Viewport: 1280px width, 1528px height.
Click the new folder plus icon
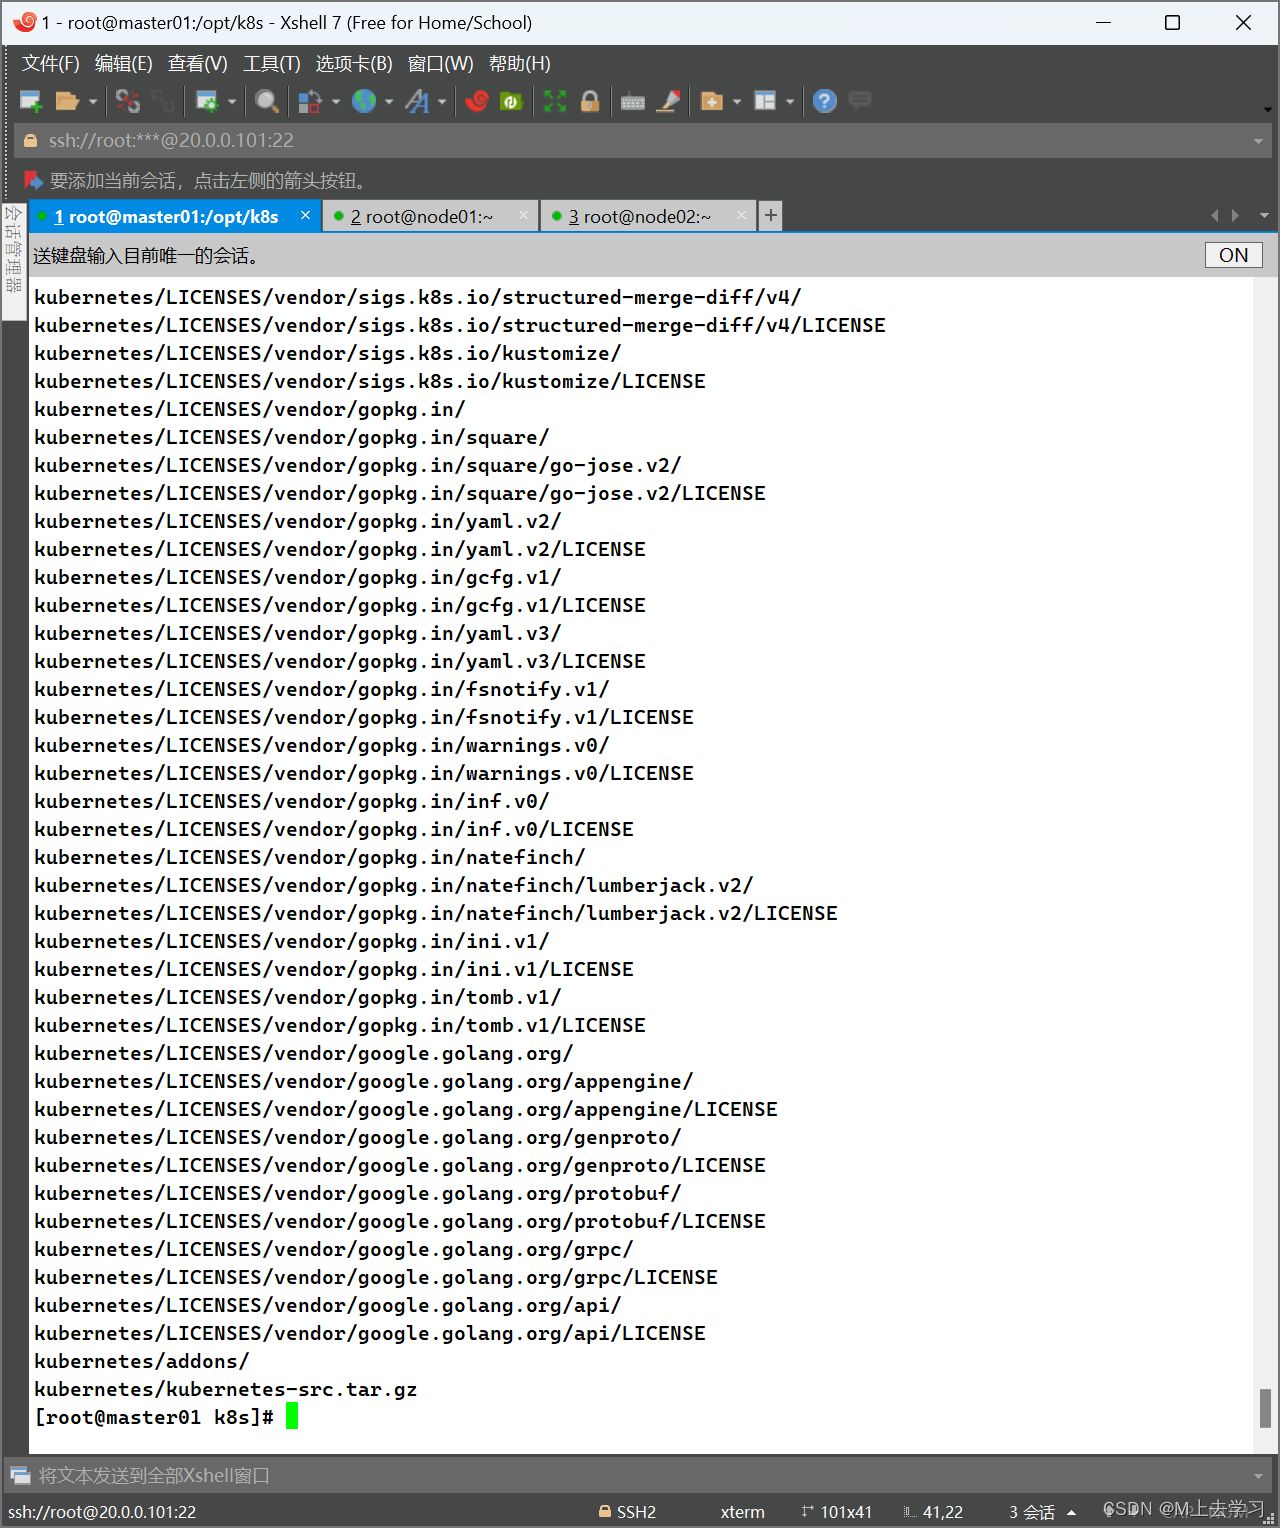pyautogui.click(x=712, y=101)
